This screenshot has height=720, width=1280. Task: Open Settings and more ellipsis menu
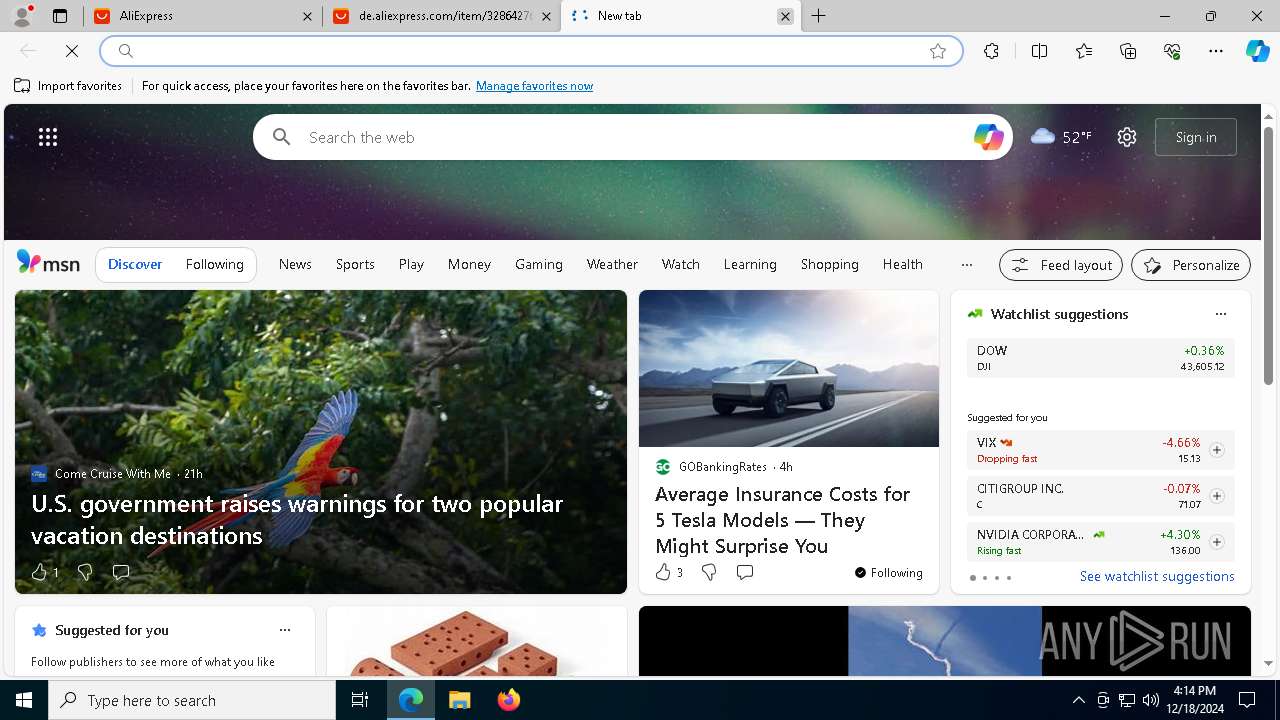click(1216, 51)
